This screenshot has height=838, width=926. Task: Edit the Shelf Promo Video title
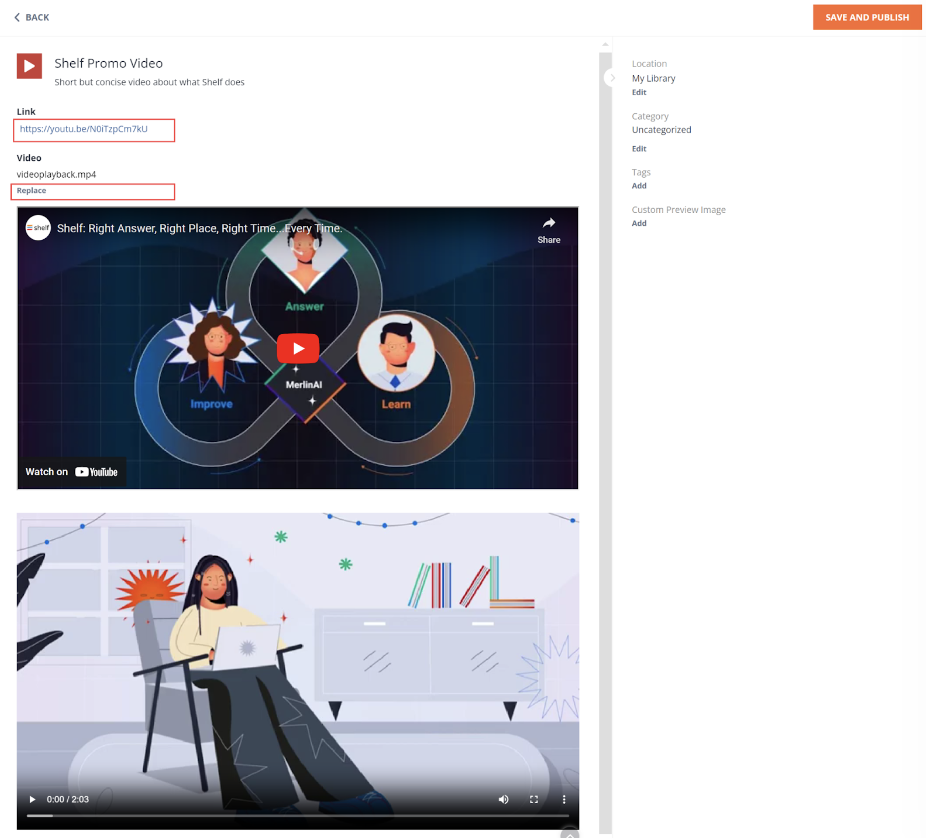(x=109, y=63)
